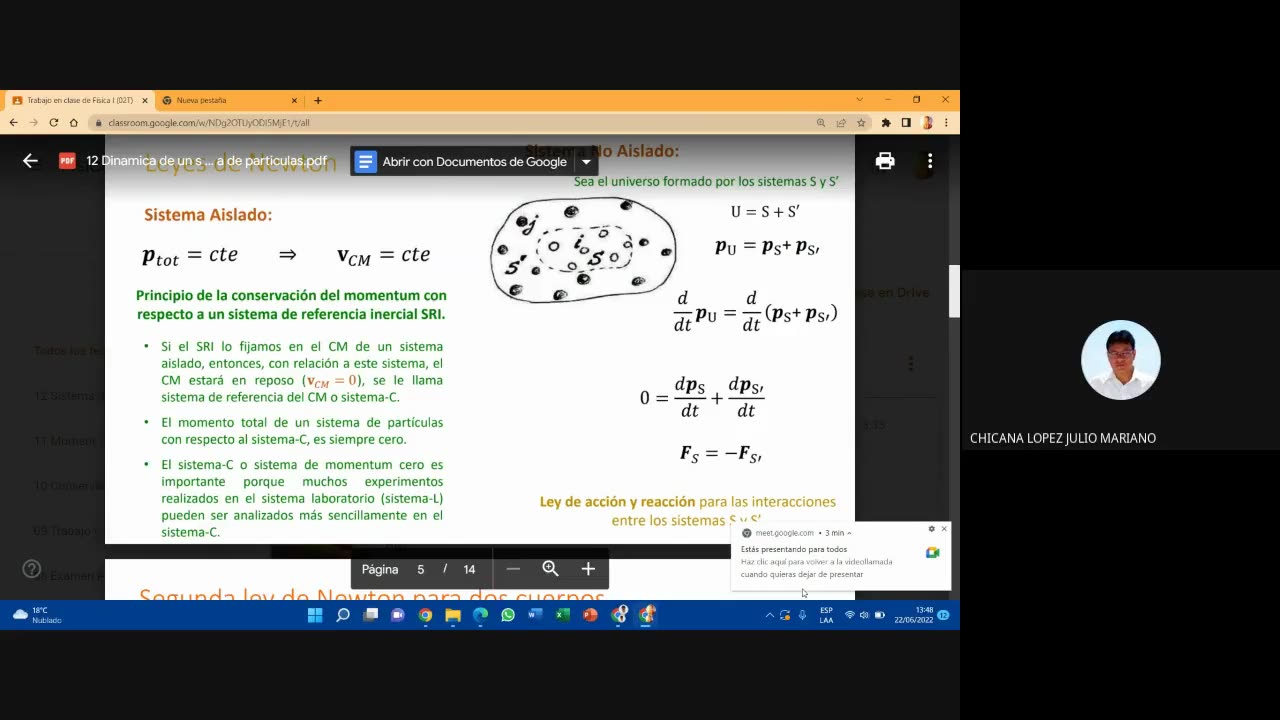Open the Chrome profile avatar
Image resolution: width=1280 pixels, height=720 pixels.
coord(927,123)
